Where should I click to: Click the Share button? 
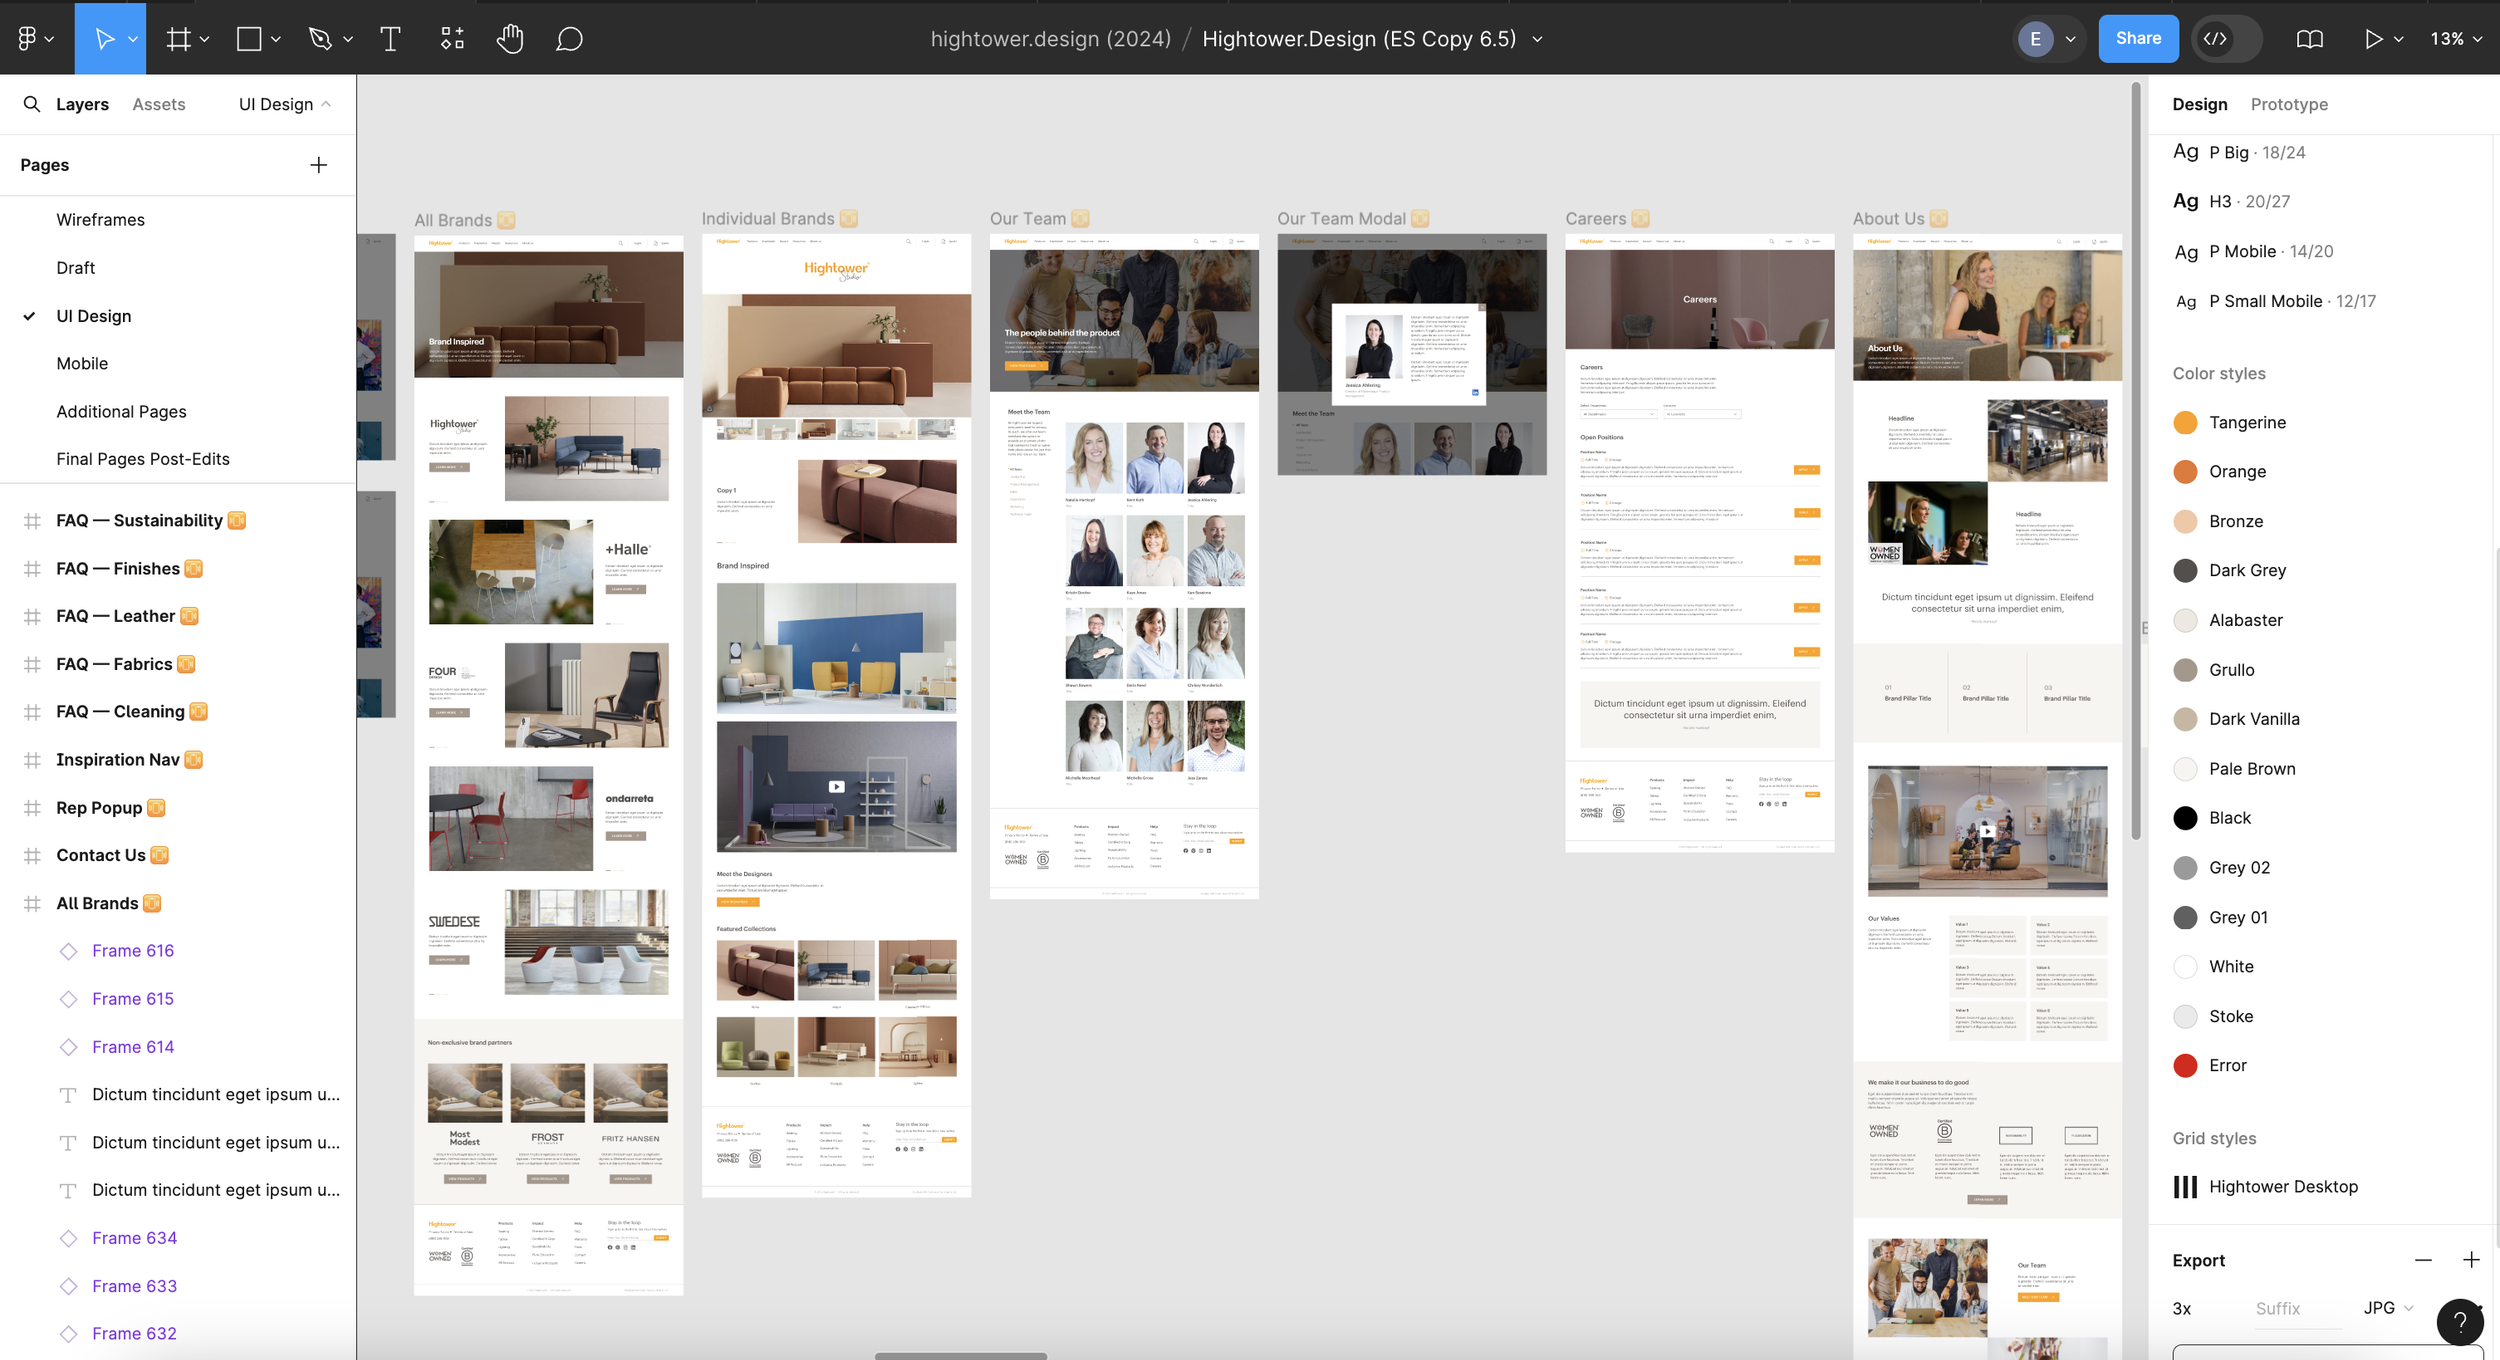click(x=2138, y=38)
